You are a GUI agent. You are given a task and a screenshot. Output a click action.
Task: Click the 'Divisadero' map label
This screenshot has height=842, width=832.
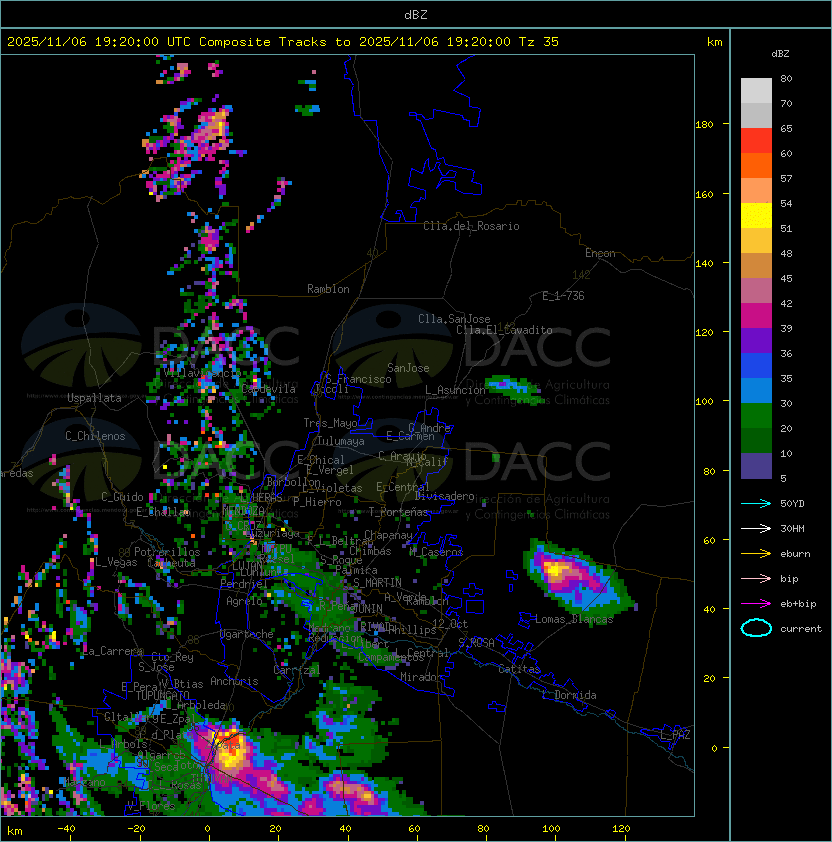[x=444, y=496]
